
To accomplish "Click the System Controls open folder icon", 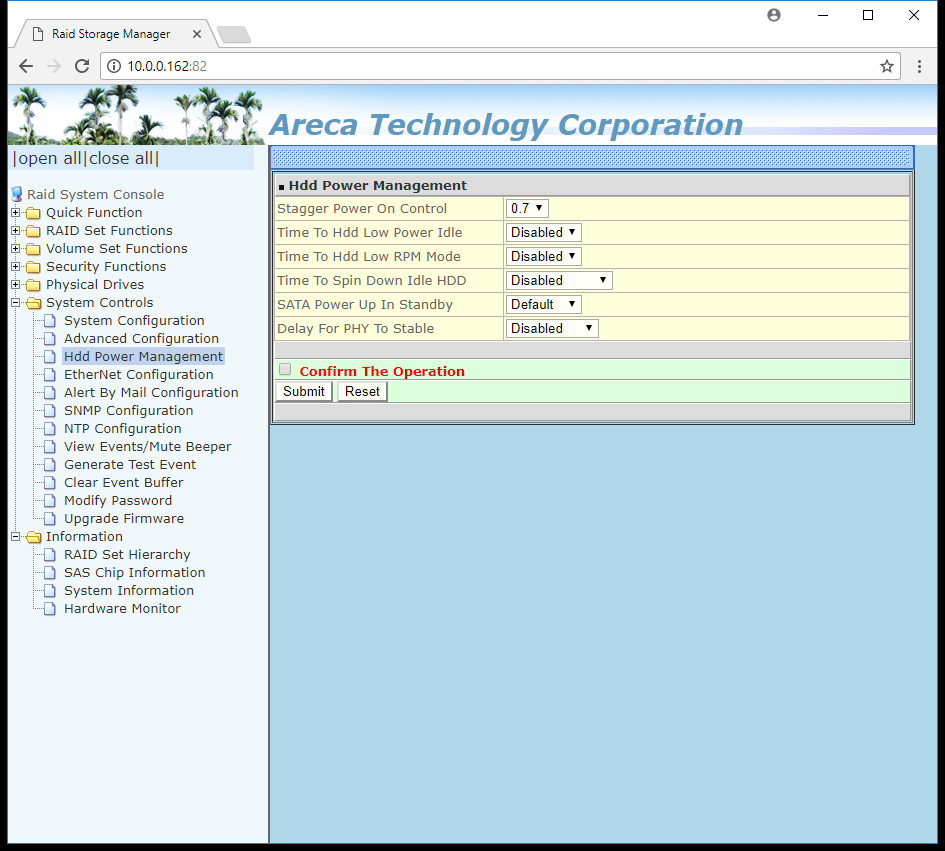I will coord(34,303).
